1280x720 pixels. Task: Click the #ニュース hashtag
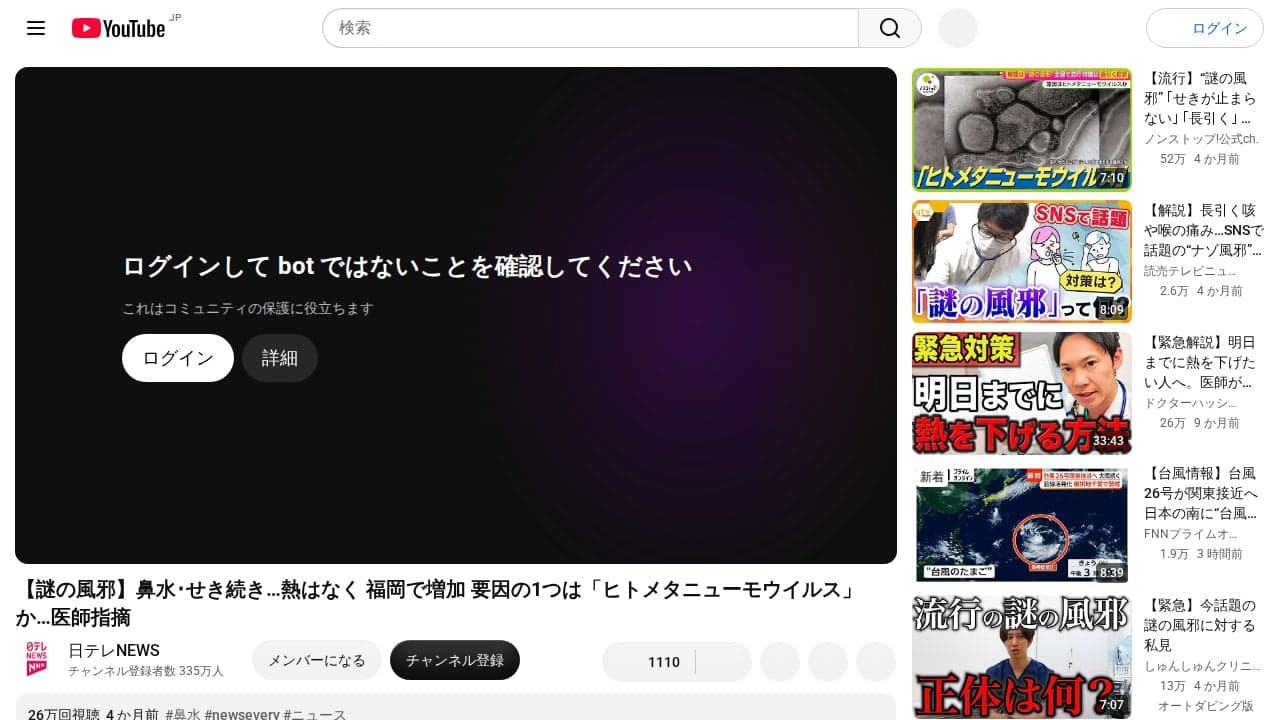(x=315, y=715)
